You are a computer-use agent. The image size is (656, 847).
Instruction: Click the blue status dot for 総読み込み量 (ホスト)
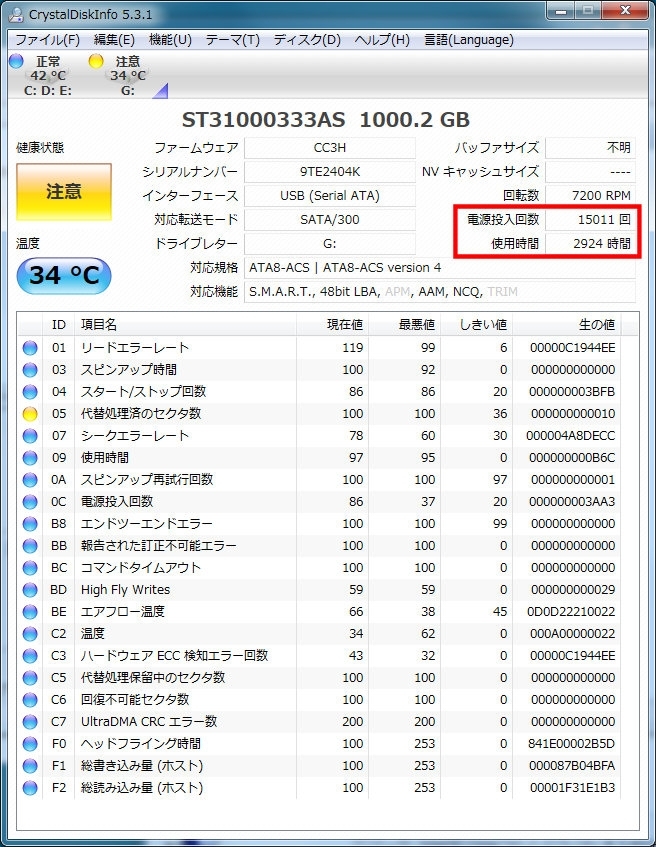pyautogui.click(x=30, y=788)
